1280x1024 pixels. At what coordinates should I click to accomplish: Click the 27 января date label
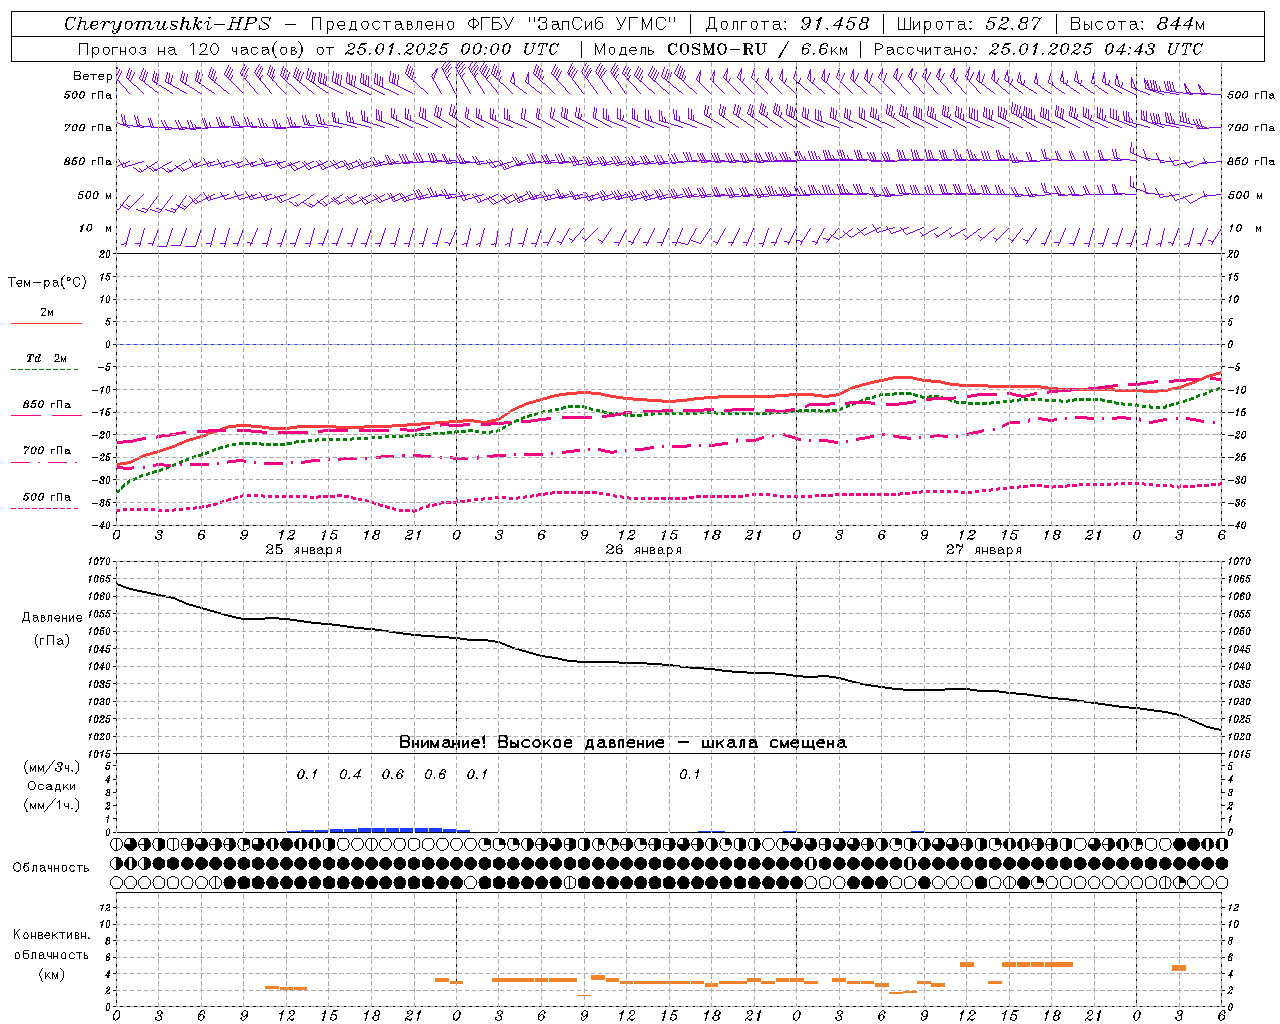[x=984, y=550]
